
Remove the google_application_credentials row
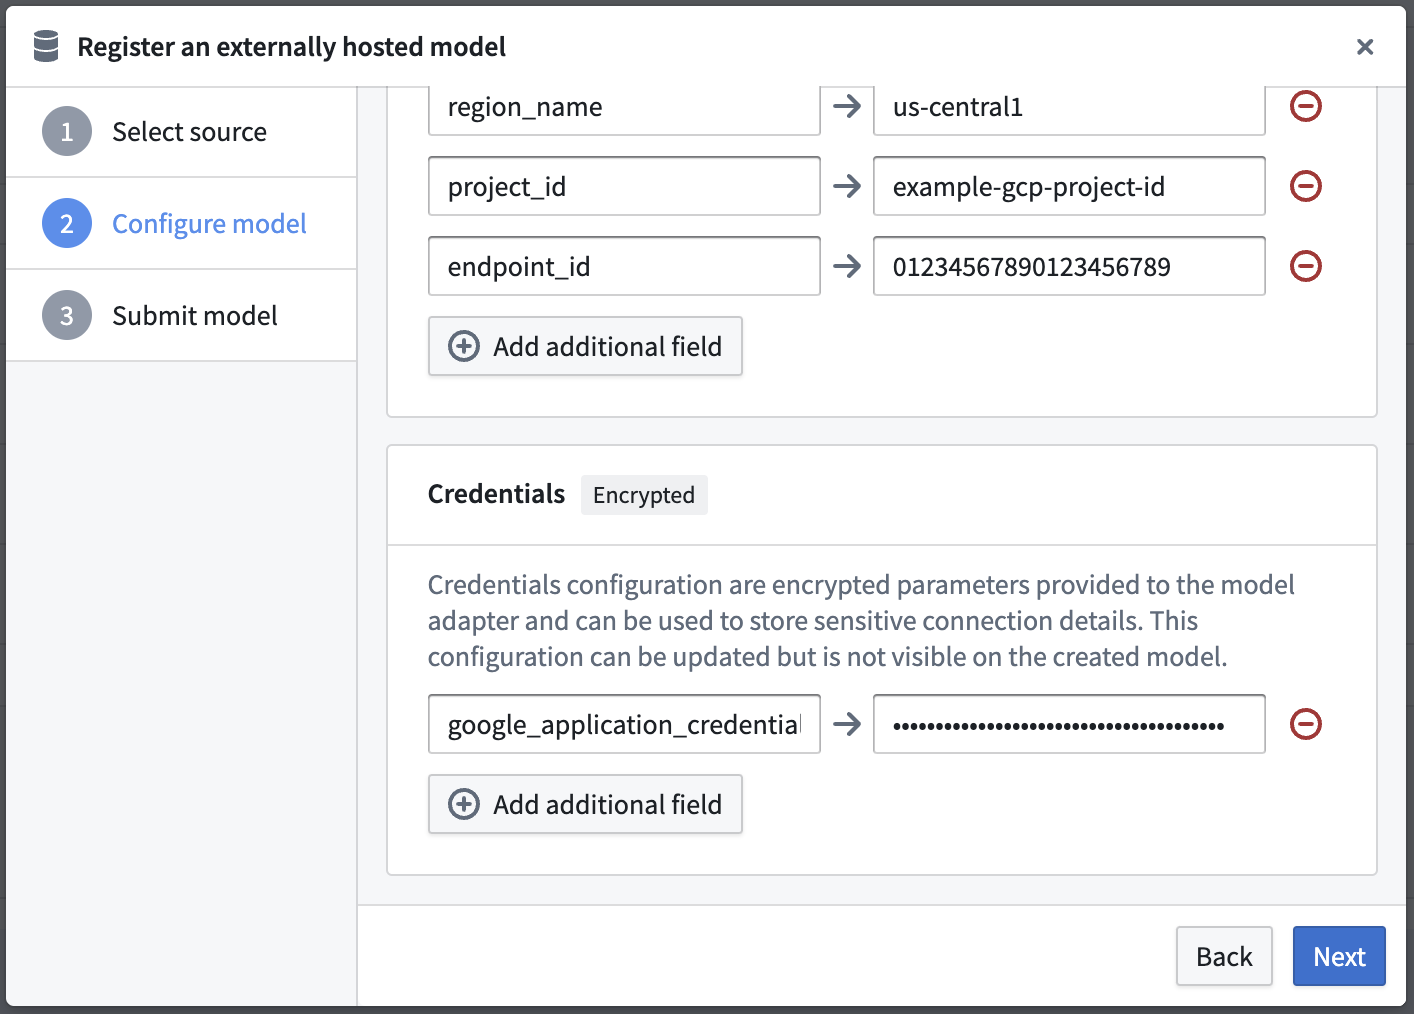(1306, 724)
